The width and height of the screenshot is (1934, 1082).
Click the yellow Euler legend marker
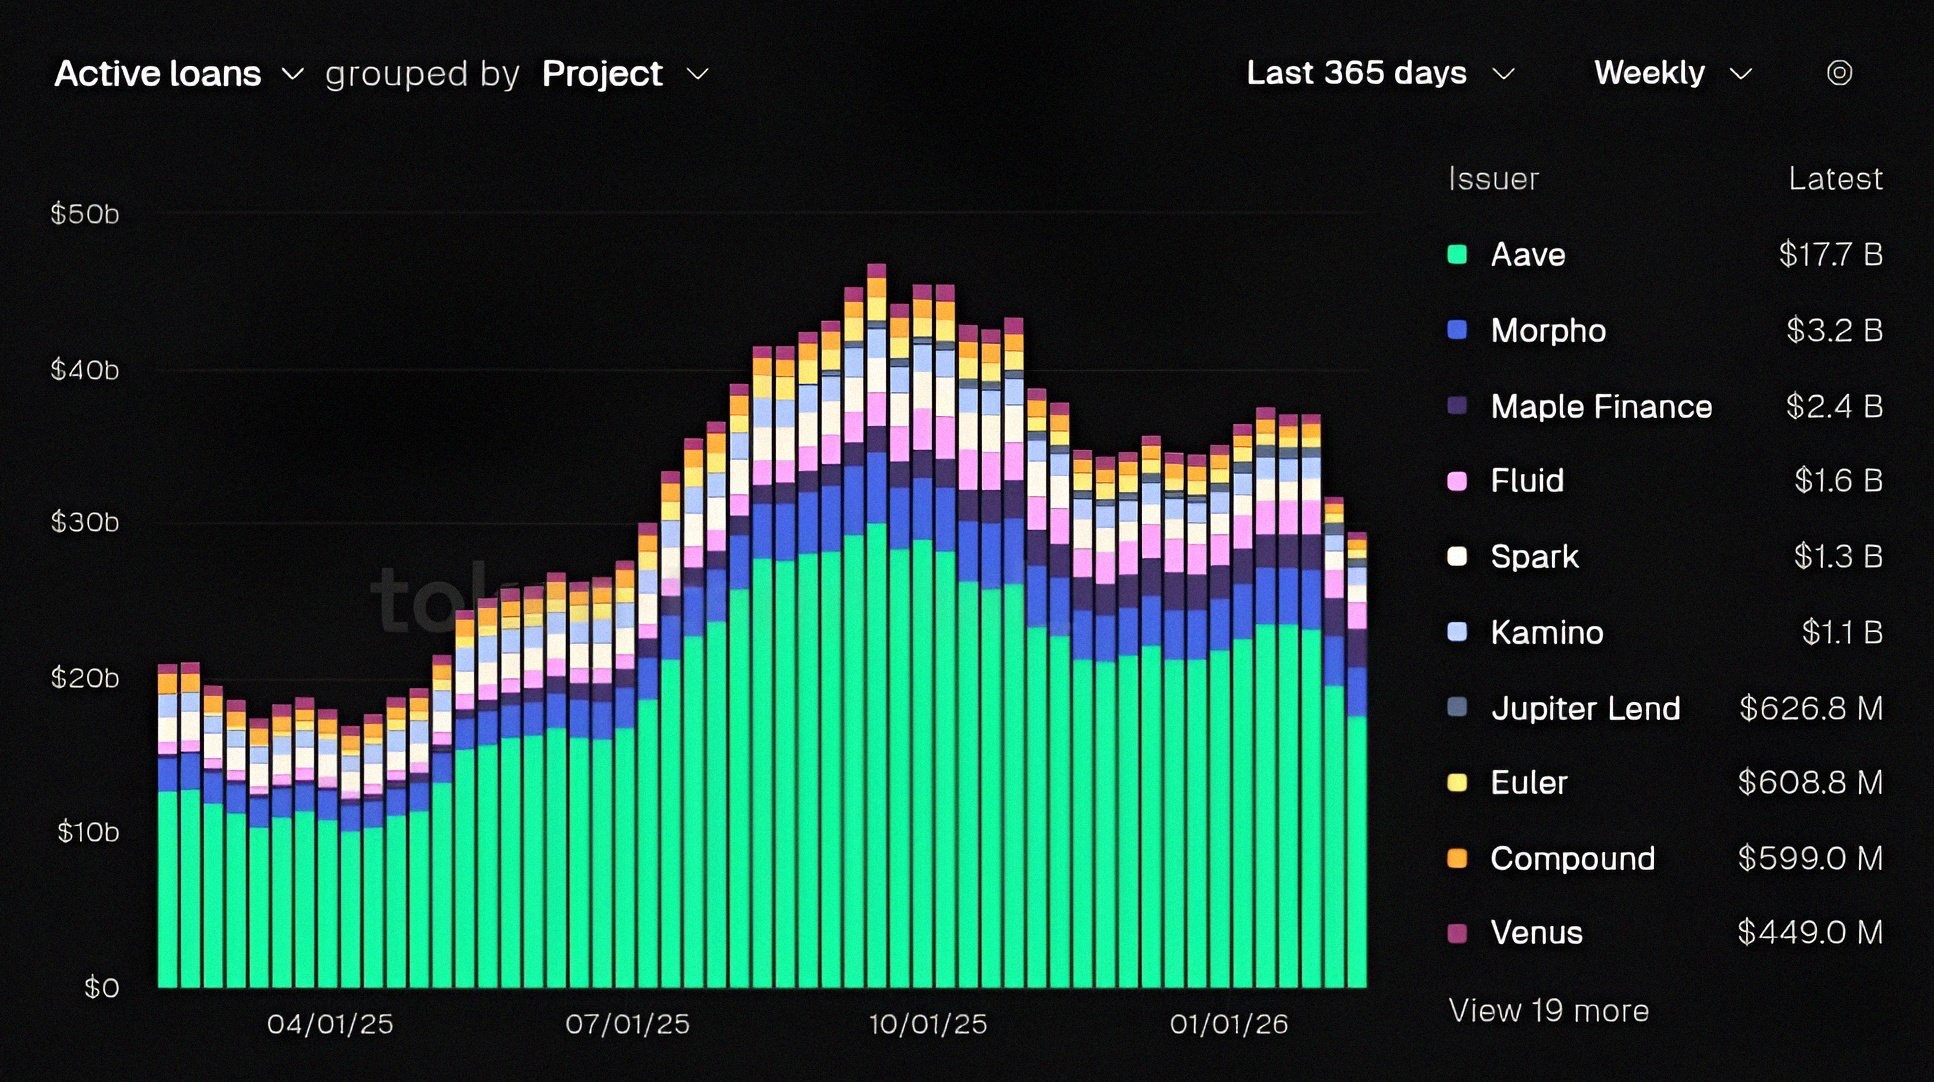[x=1457, y=782]
